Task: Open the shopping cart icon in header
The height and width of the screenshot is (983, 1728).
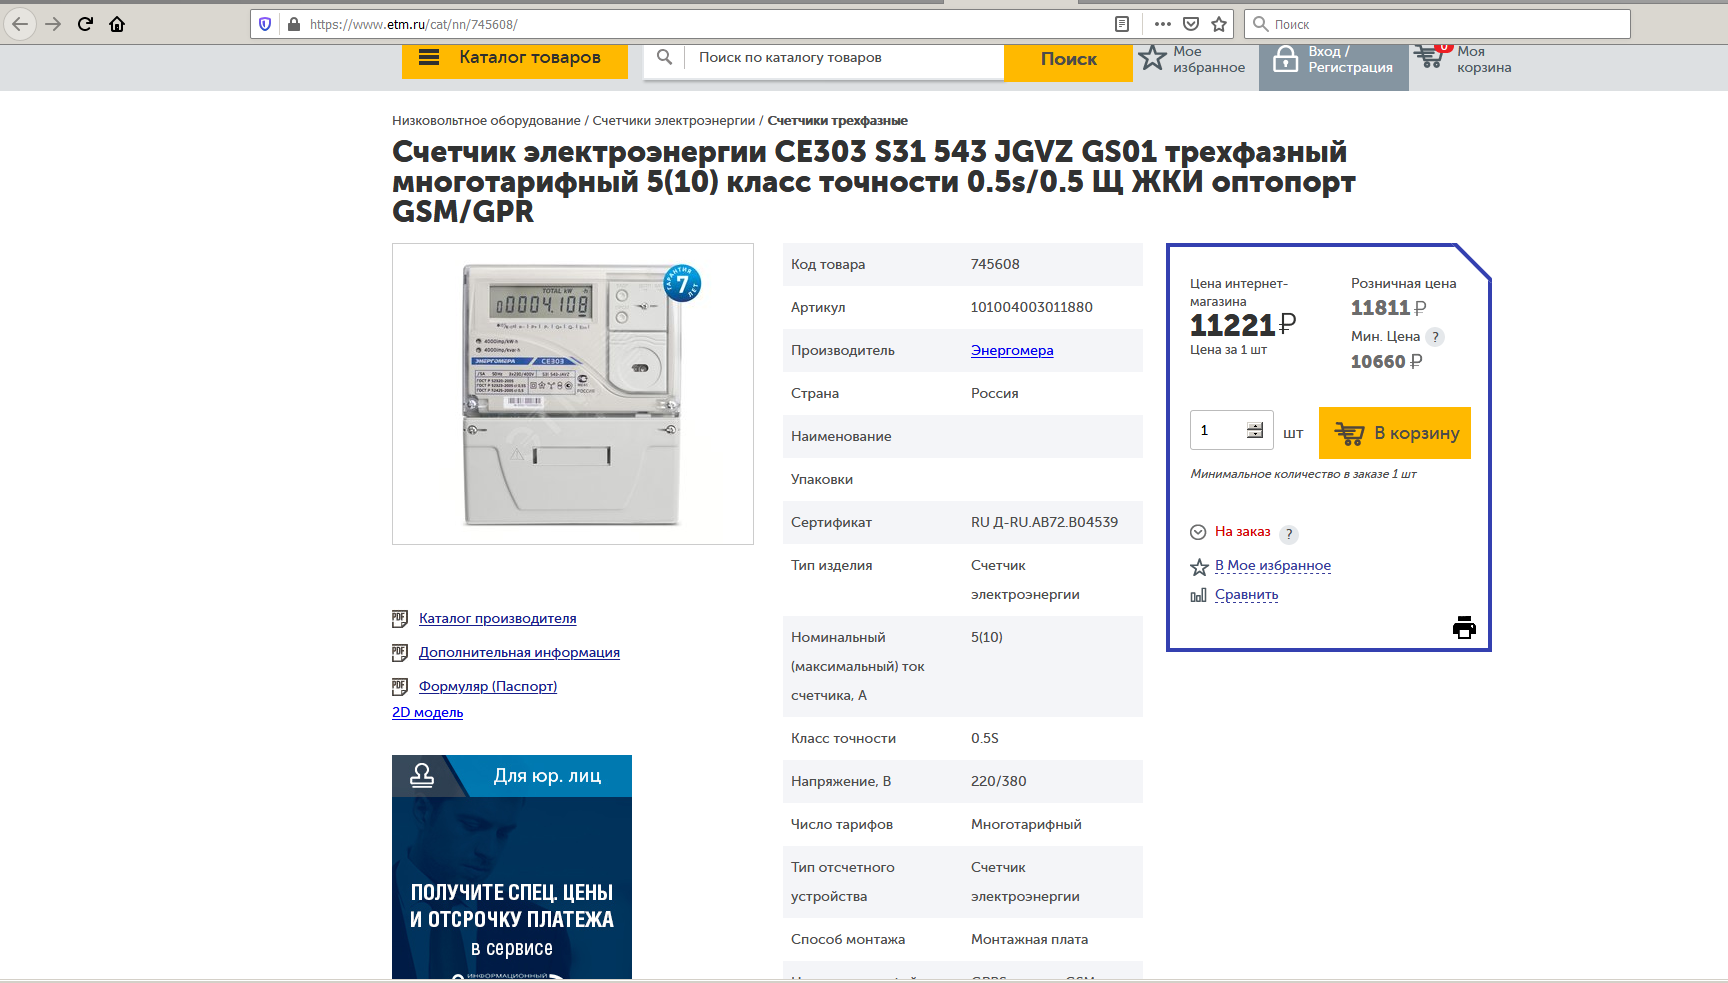Action: coord(1430,58)
